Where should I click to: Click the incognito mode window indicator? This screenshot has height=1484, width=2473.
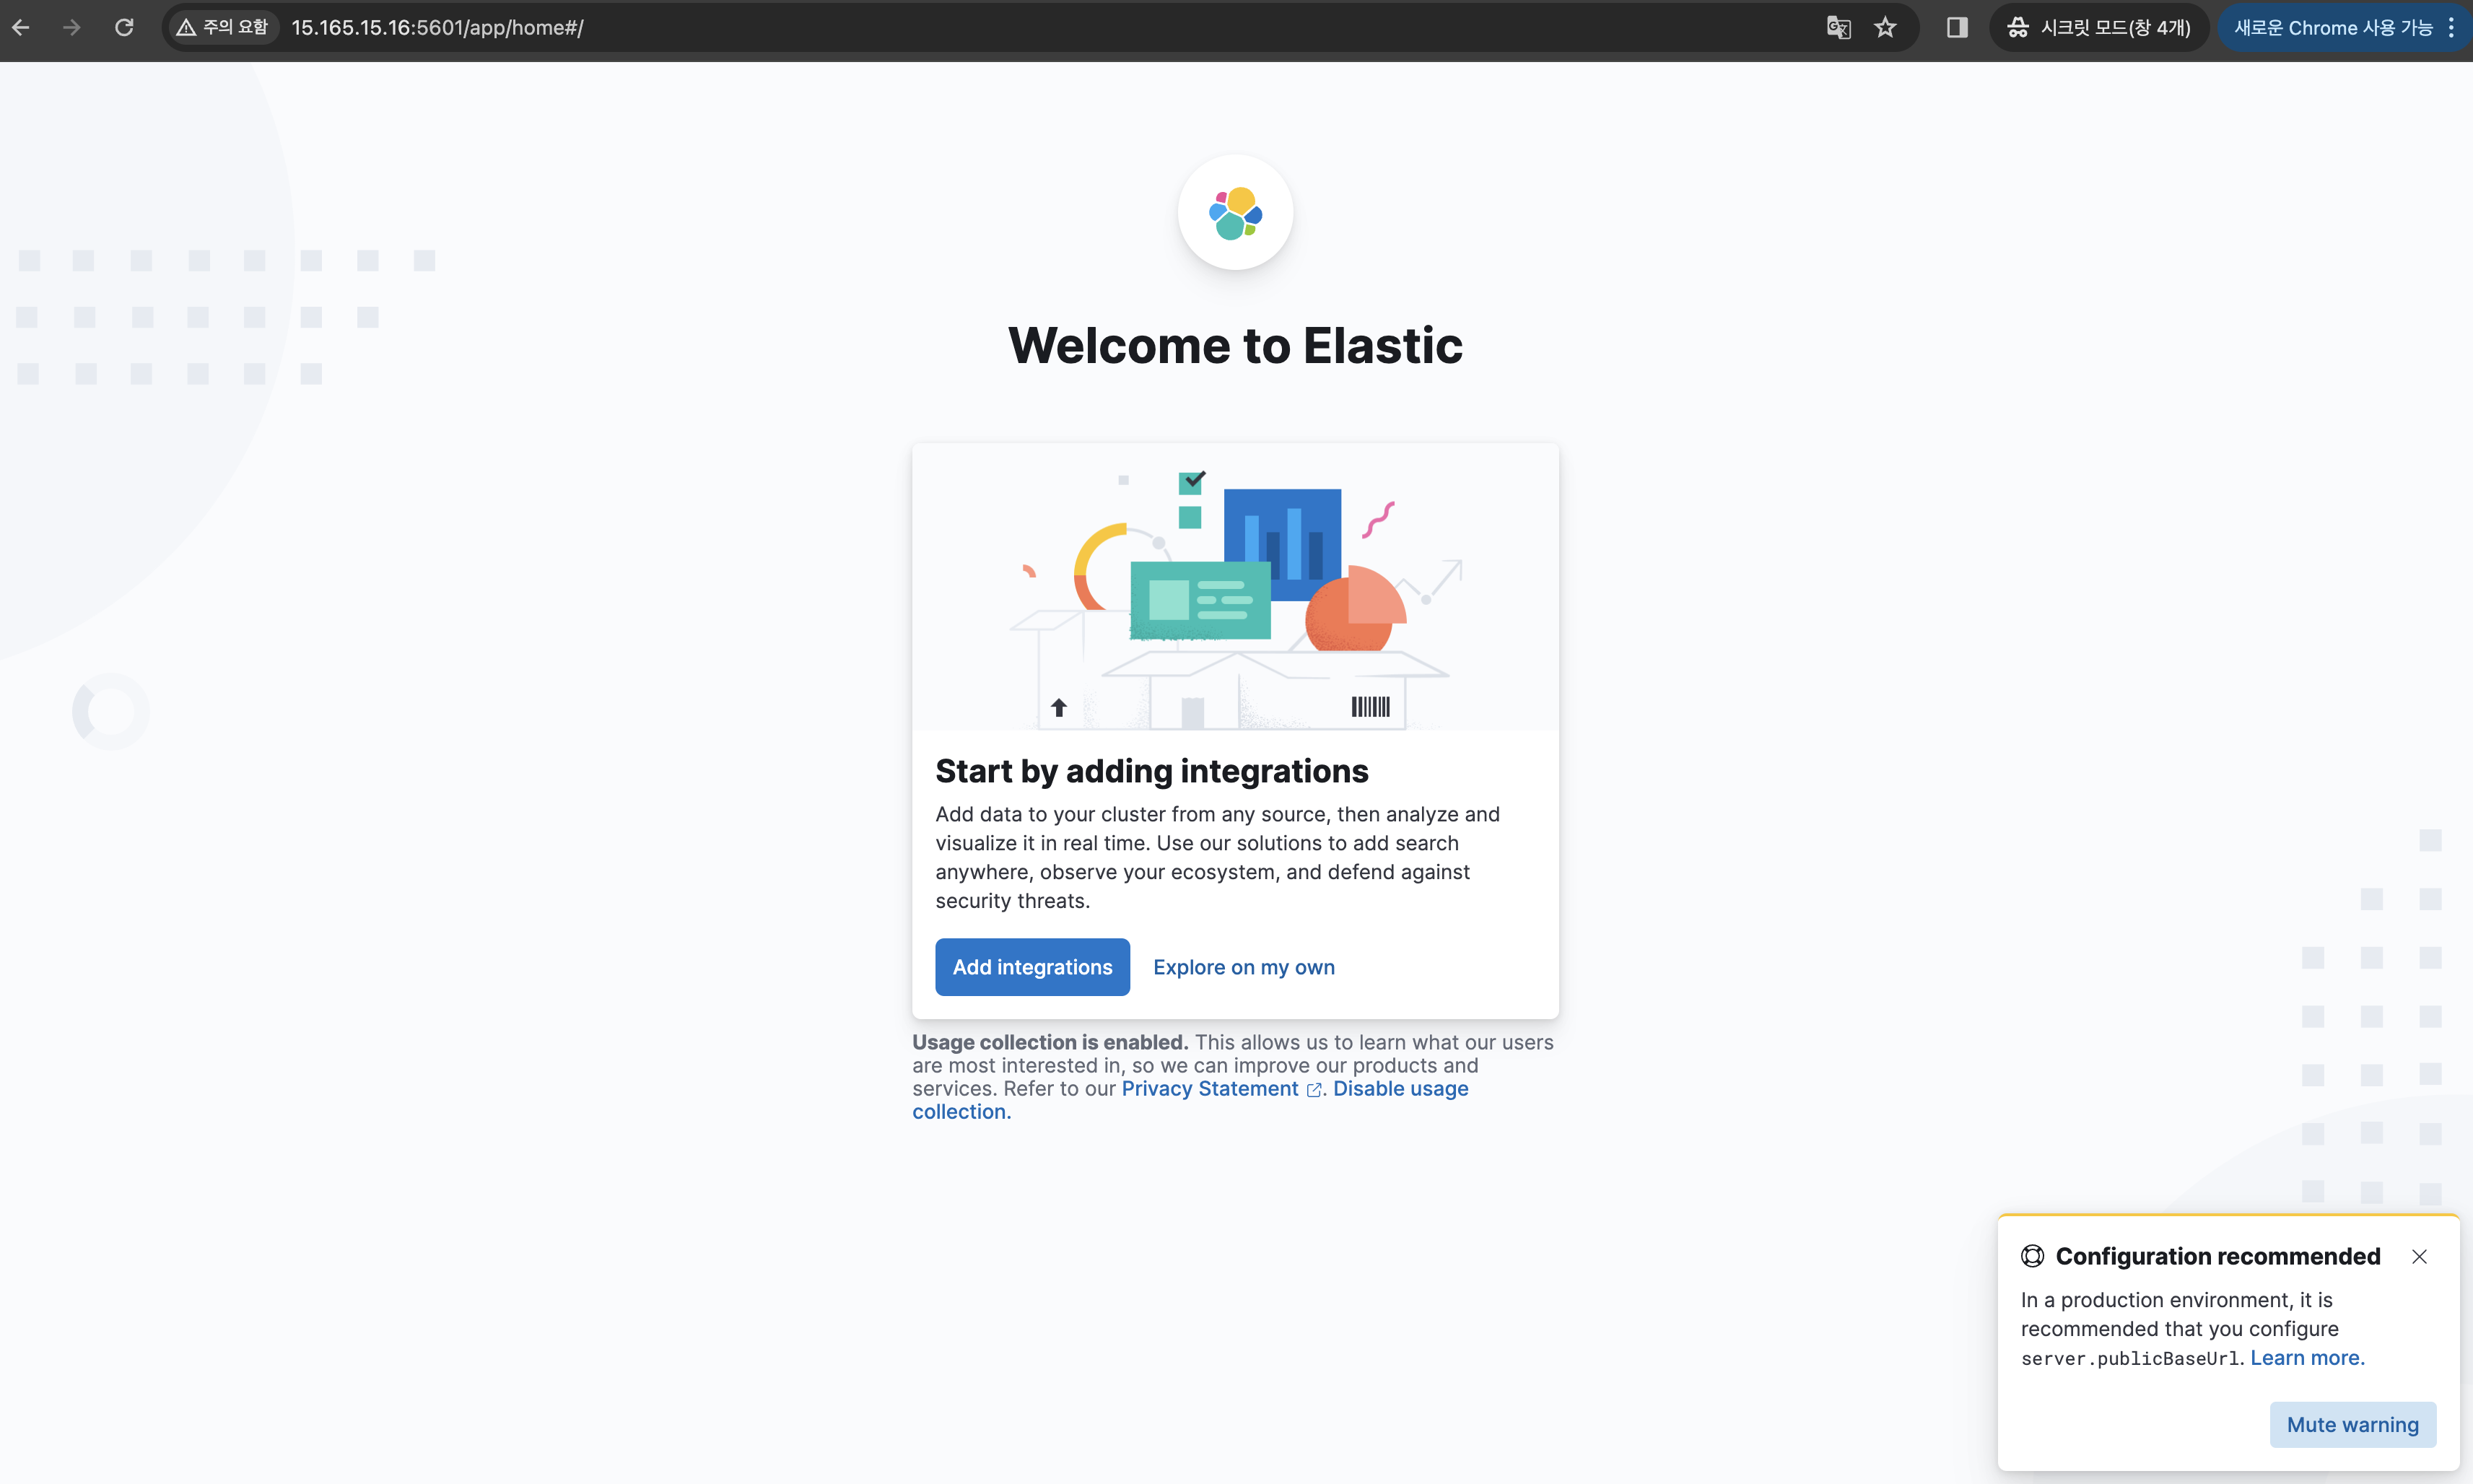coord(2099,28)
